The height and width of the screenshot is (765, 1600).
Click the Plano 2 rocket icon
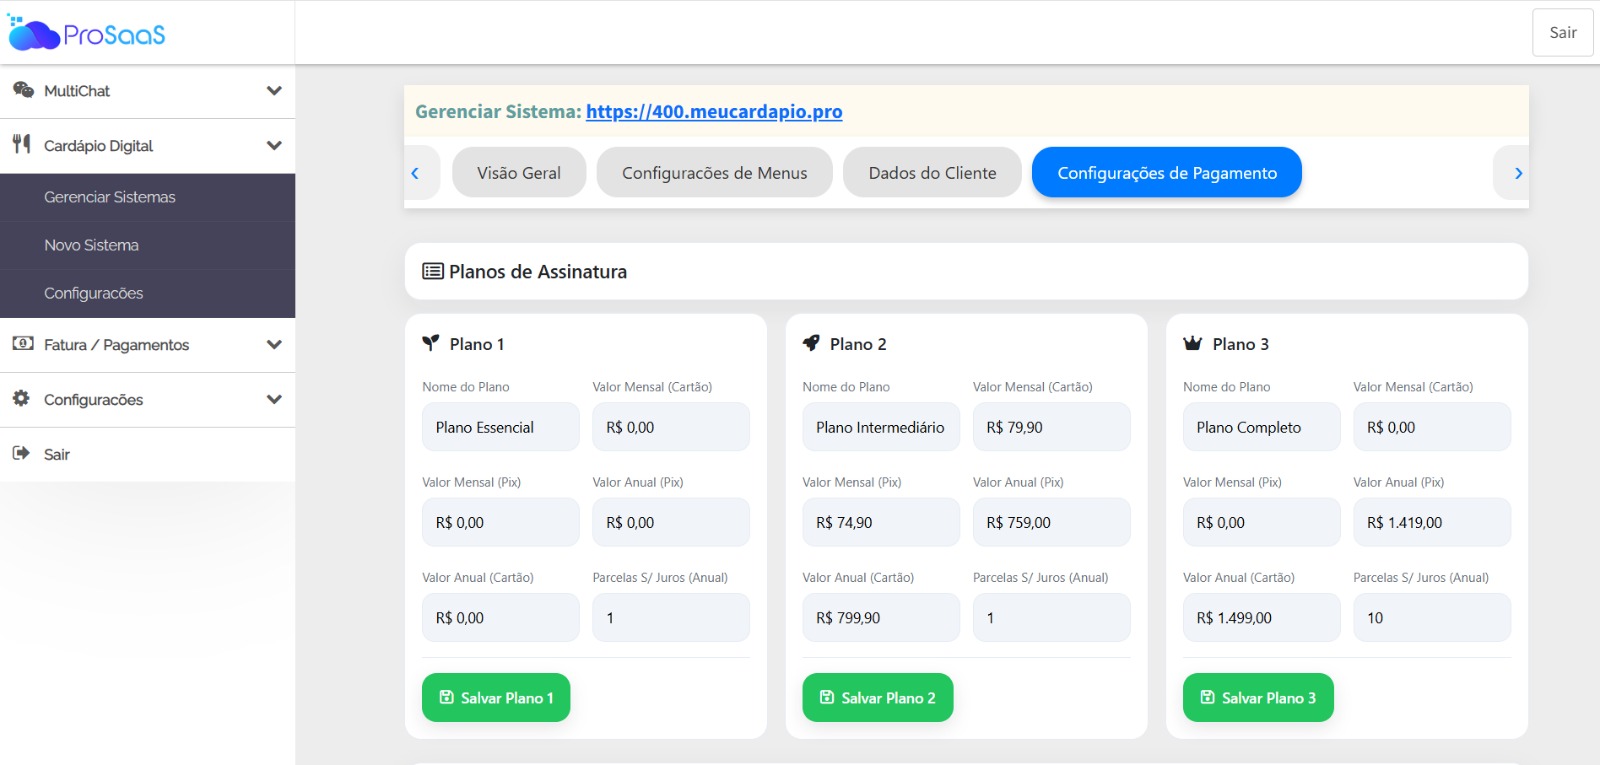tap(811, 343)
